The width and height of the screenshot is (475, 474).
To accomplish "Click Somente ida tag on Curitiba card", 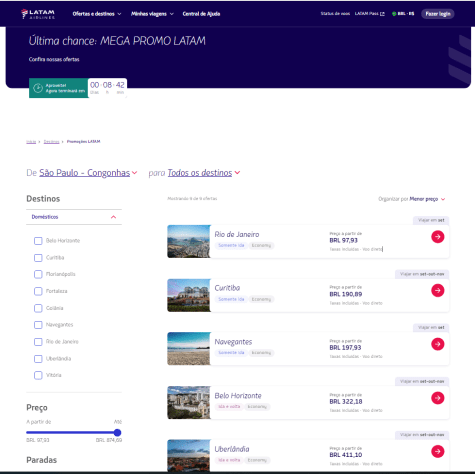I will (x=231, y=299).
